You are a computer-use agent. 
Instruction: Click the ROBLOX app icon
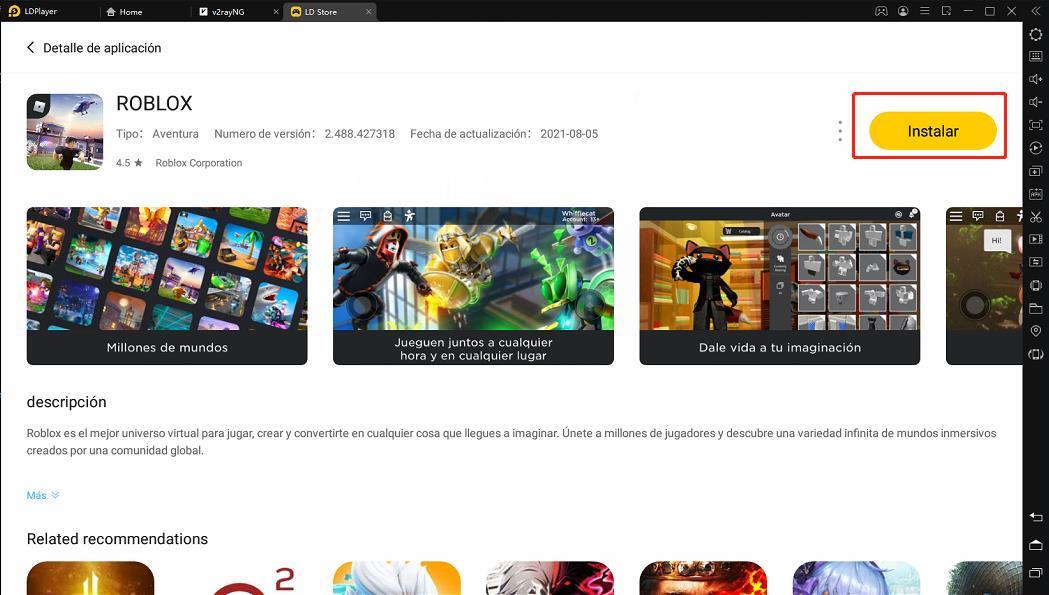(x=65, y=132)
